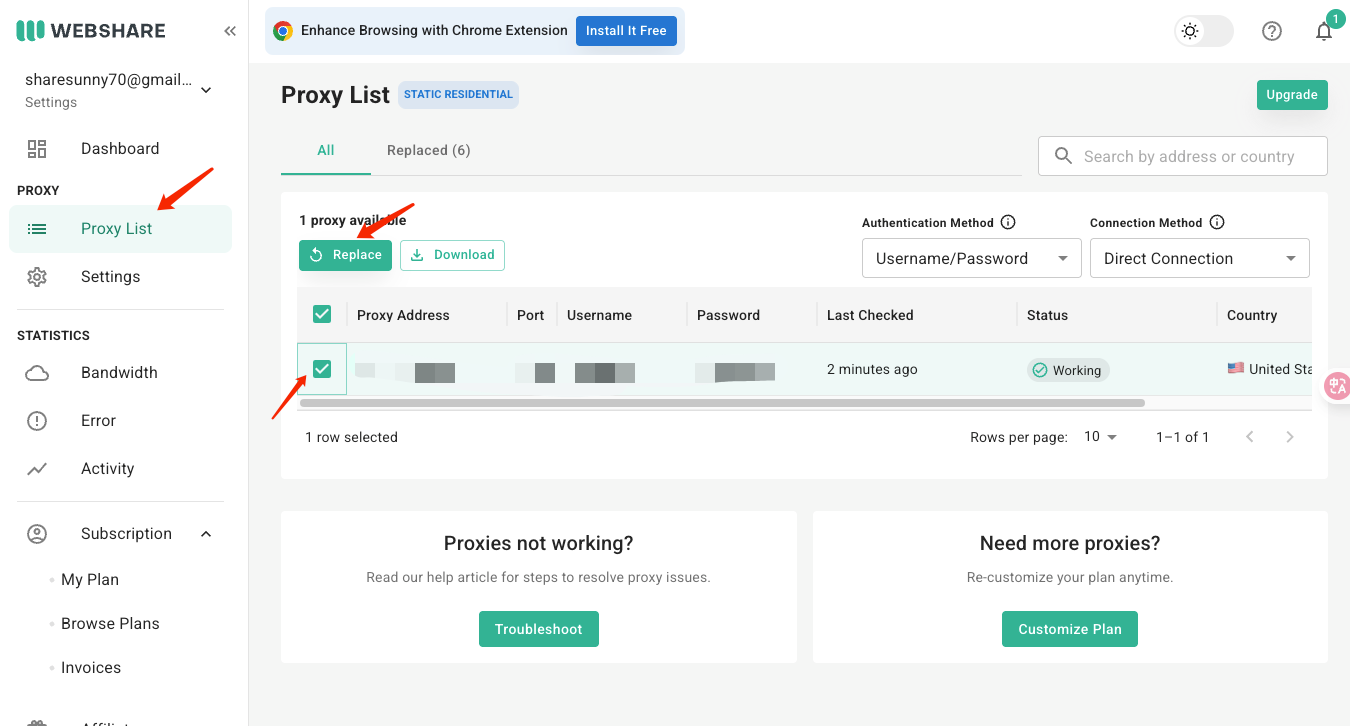Toggle the light/dark theme switch
The width and height of the screenshot is (1350, 726).
pyautogui.click(x=1204, y=31)
